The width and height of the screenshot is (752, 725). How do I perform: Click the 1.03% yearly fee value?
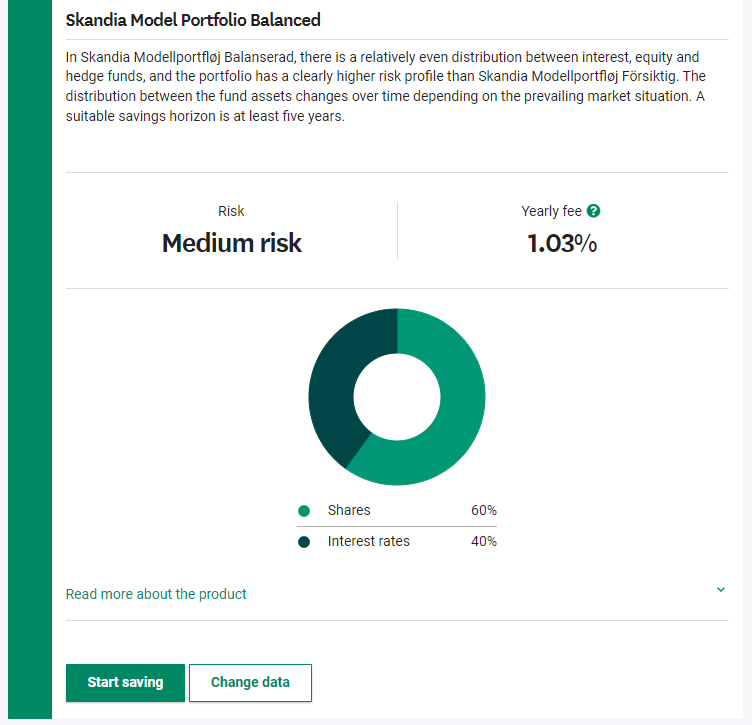[562, 243]
